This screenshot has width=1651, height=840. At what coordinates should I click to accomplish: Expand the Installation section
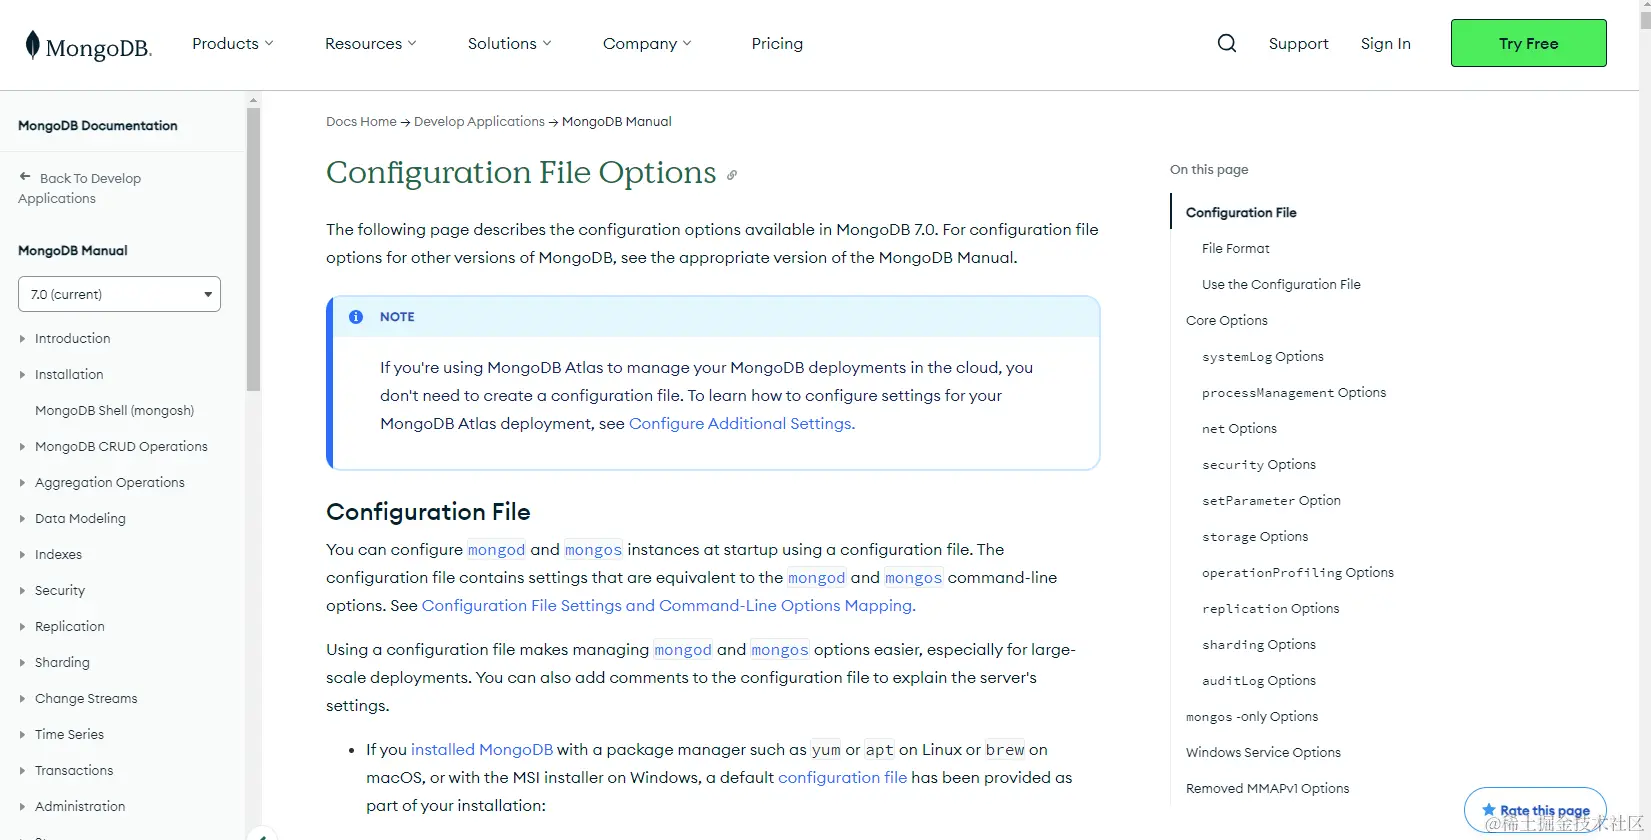tap(69, 374)
